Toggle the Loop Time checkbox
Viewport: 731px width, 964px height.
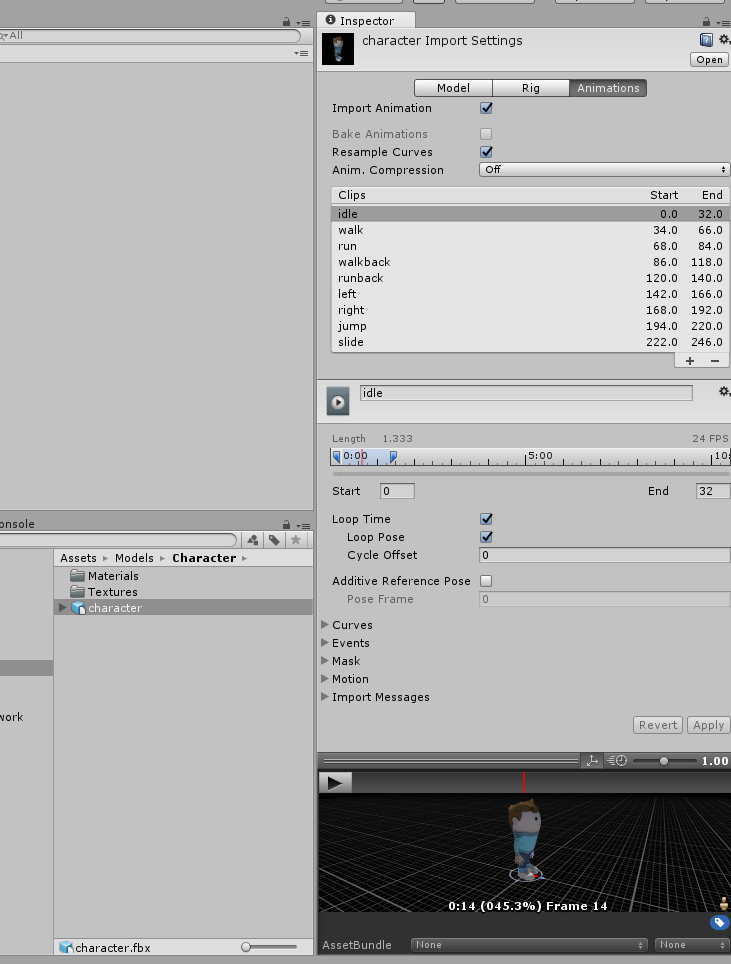(486, 519)
